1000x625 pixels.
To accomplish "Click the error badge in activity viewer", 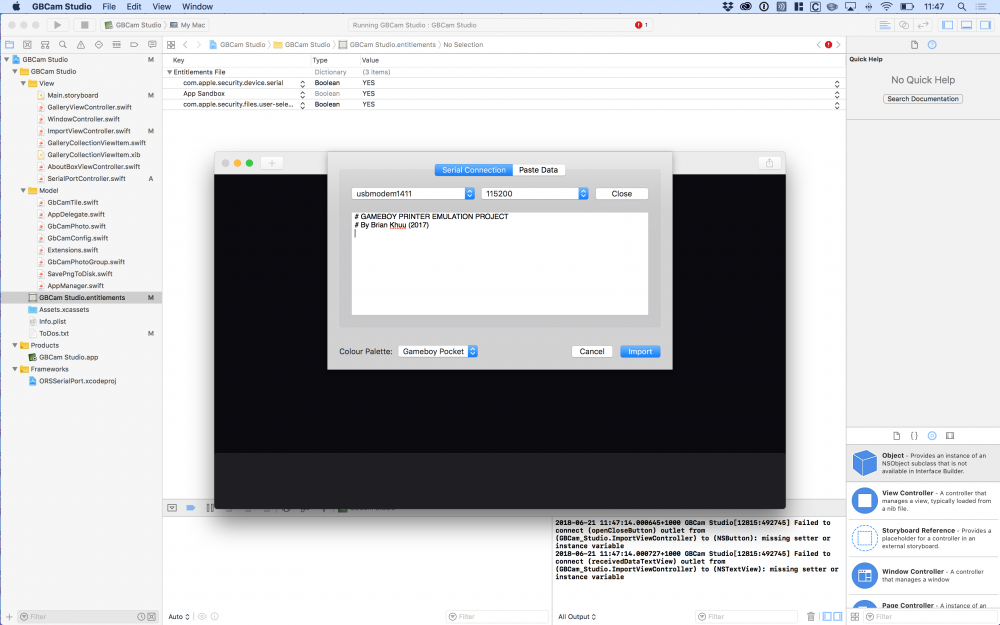I will coord(641,25).
